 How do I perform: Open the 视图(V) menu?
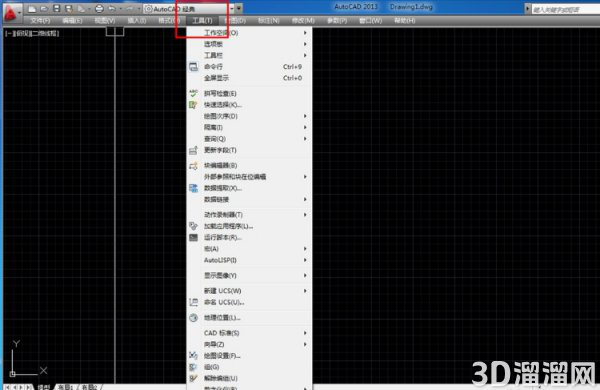pyautogui.click(x=105, y=20)
